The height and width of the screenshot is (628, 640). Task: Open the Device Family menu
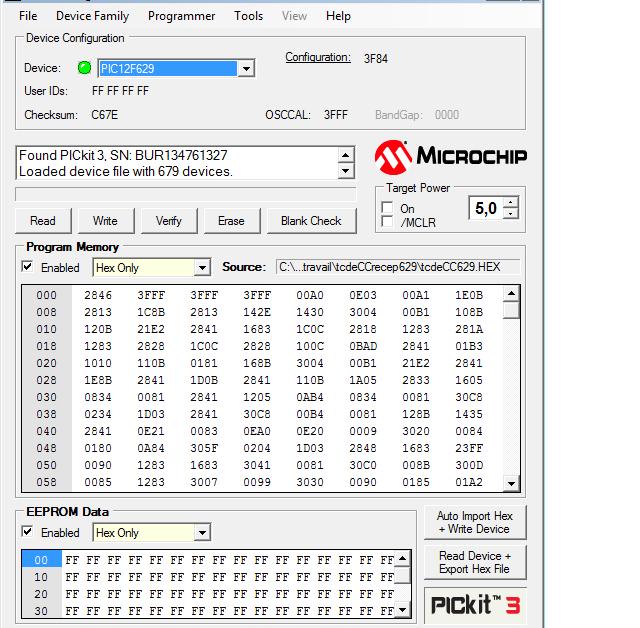click(x=92, y=16)
